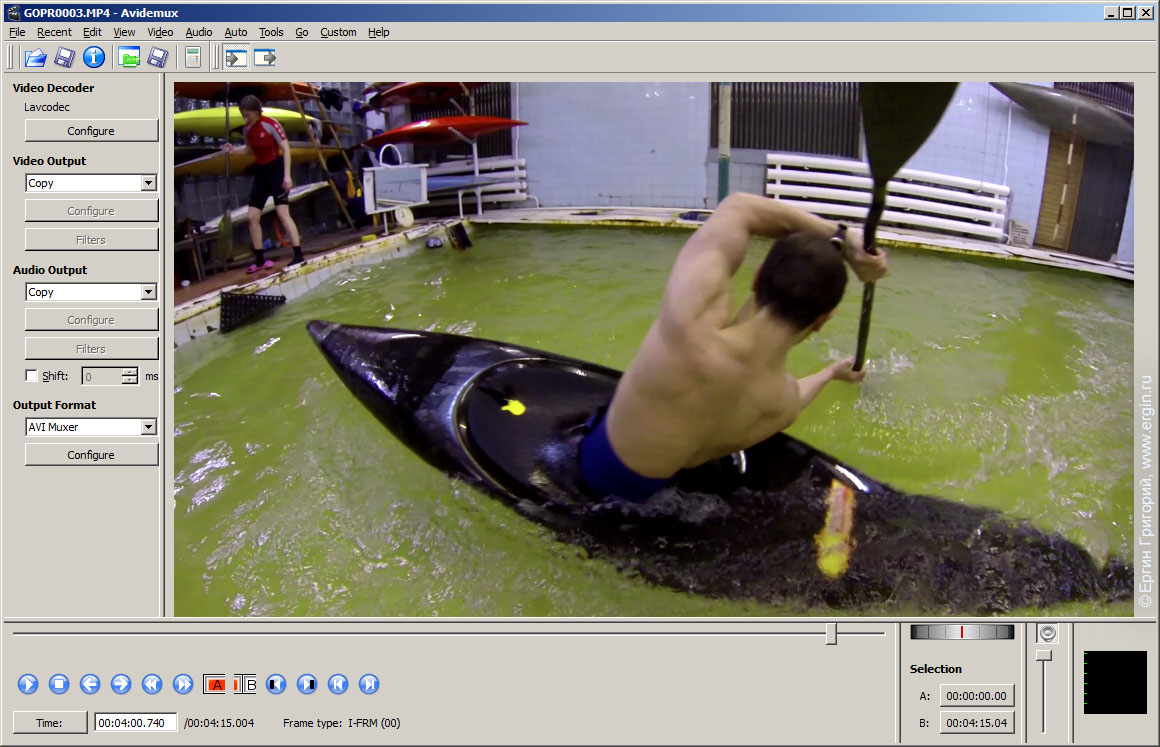The width and height of the screenshot is (1160, 747).
Task: Open the Custom menu
Action: point(338,32)
